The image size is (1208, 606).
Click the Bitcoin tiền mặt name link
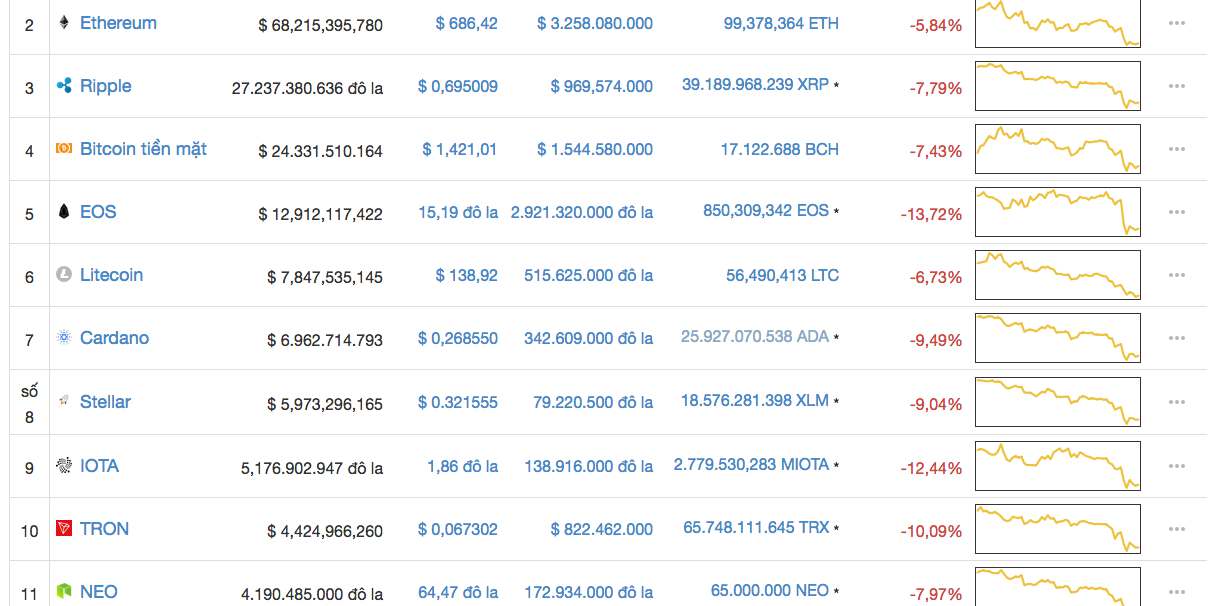click(x=143, y=149)
